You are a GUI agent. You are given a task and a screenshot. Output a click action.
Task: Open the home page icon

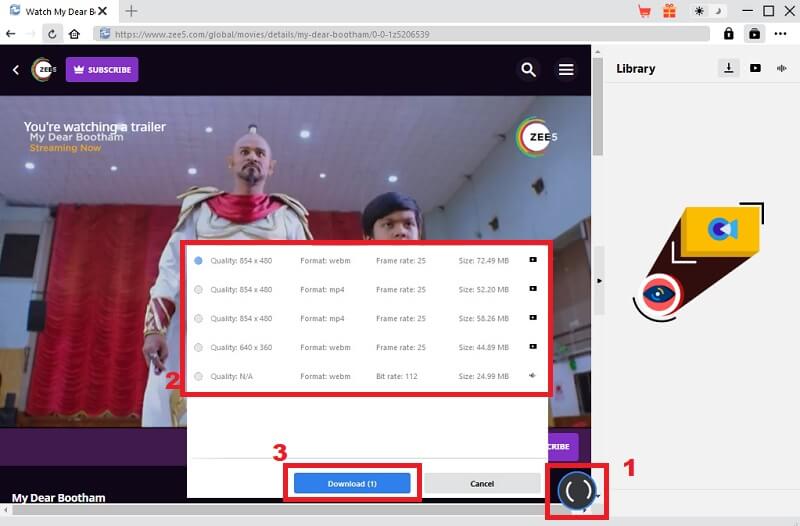(x=74, y=34)
